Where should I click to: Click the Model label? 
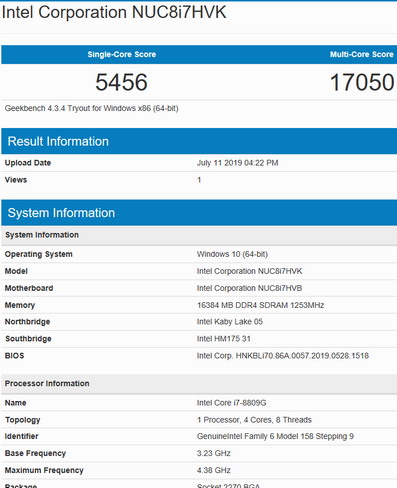(x=16, y=271)
